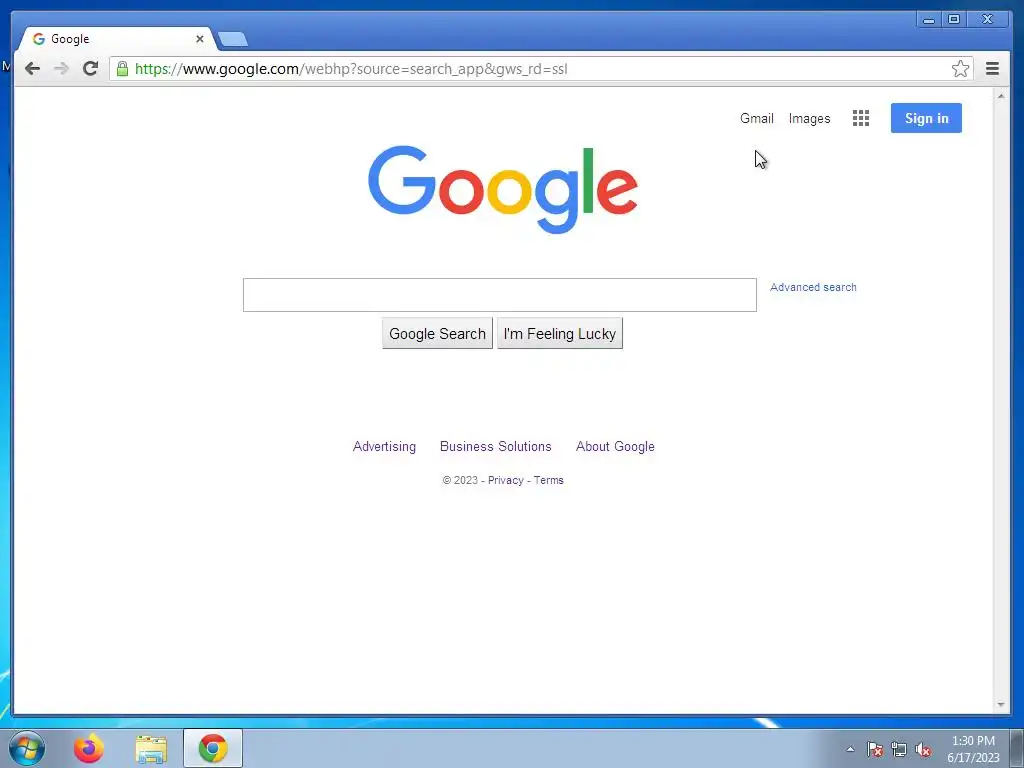The image size is (1024, 768).
Task: Open About Google link
Action: (615, 447)
